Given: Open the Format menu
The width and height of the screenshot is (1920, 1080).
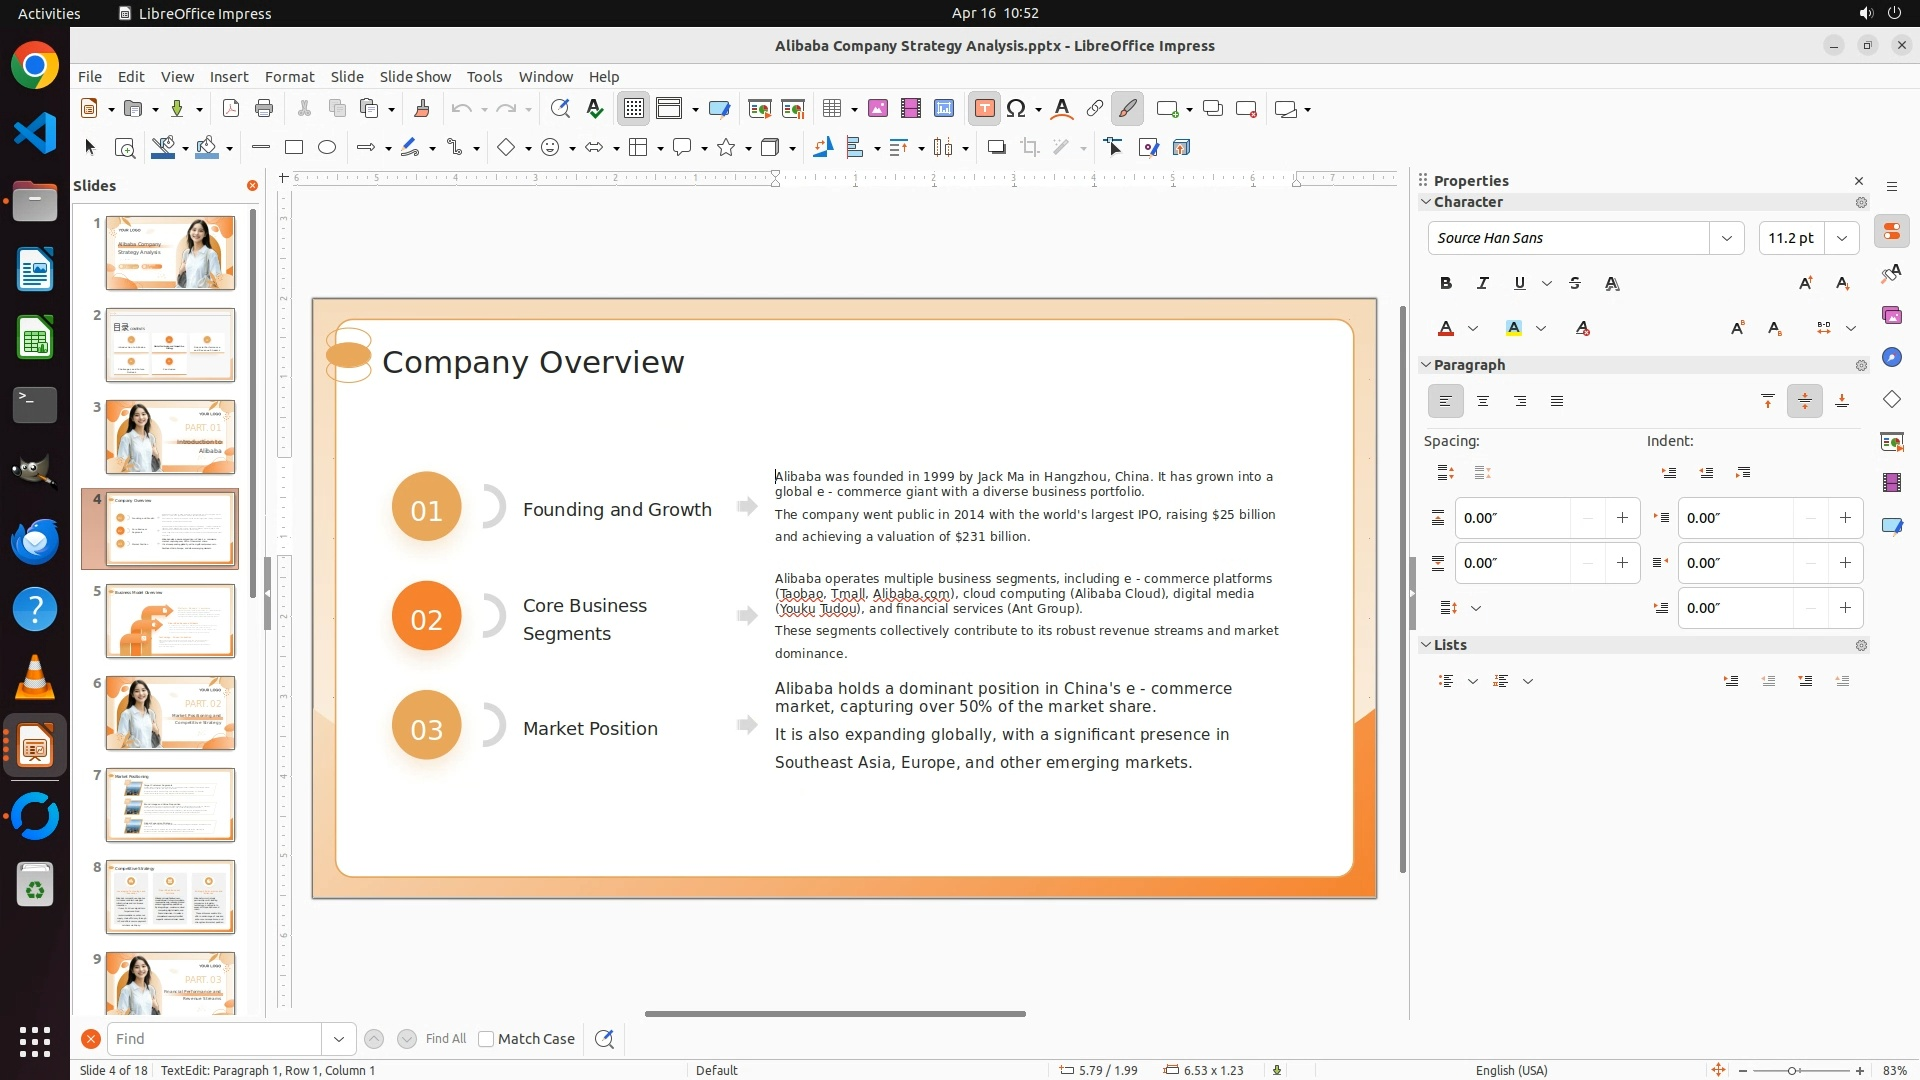Looking at the screenshot, I should 289,76.
